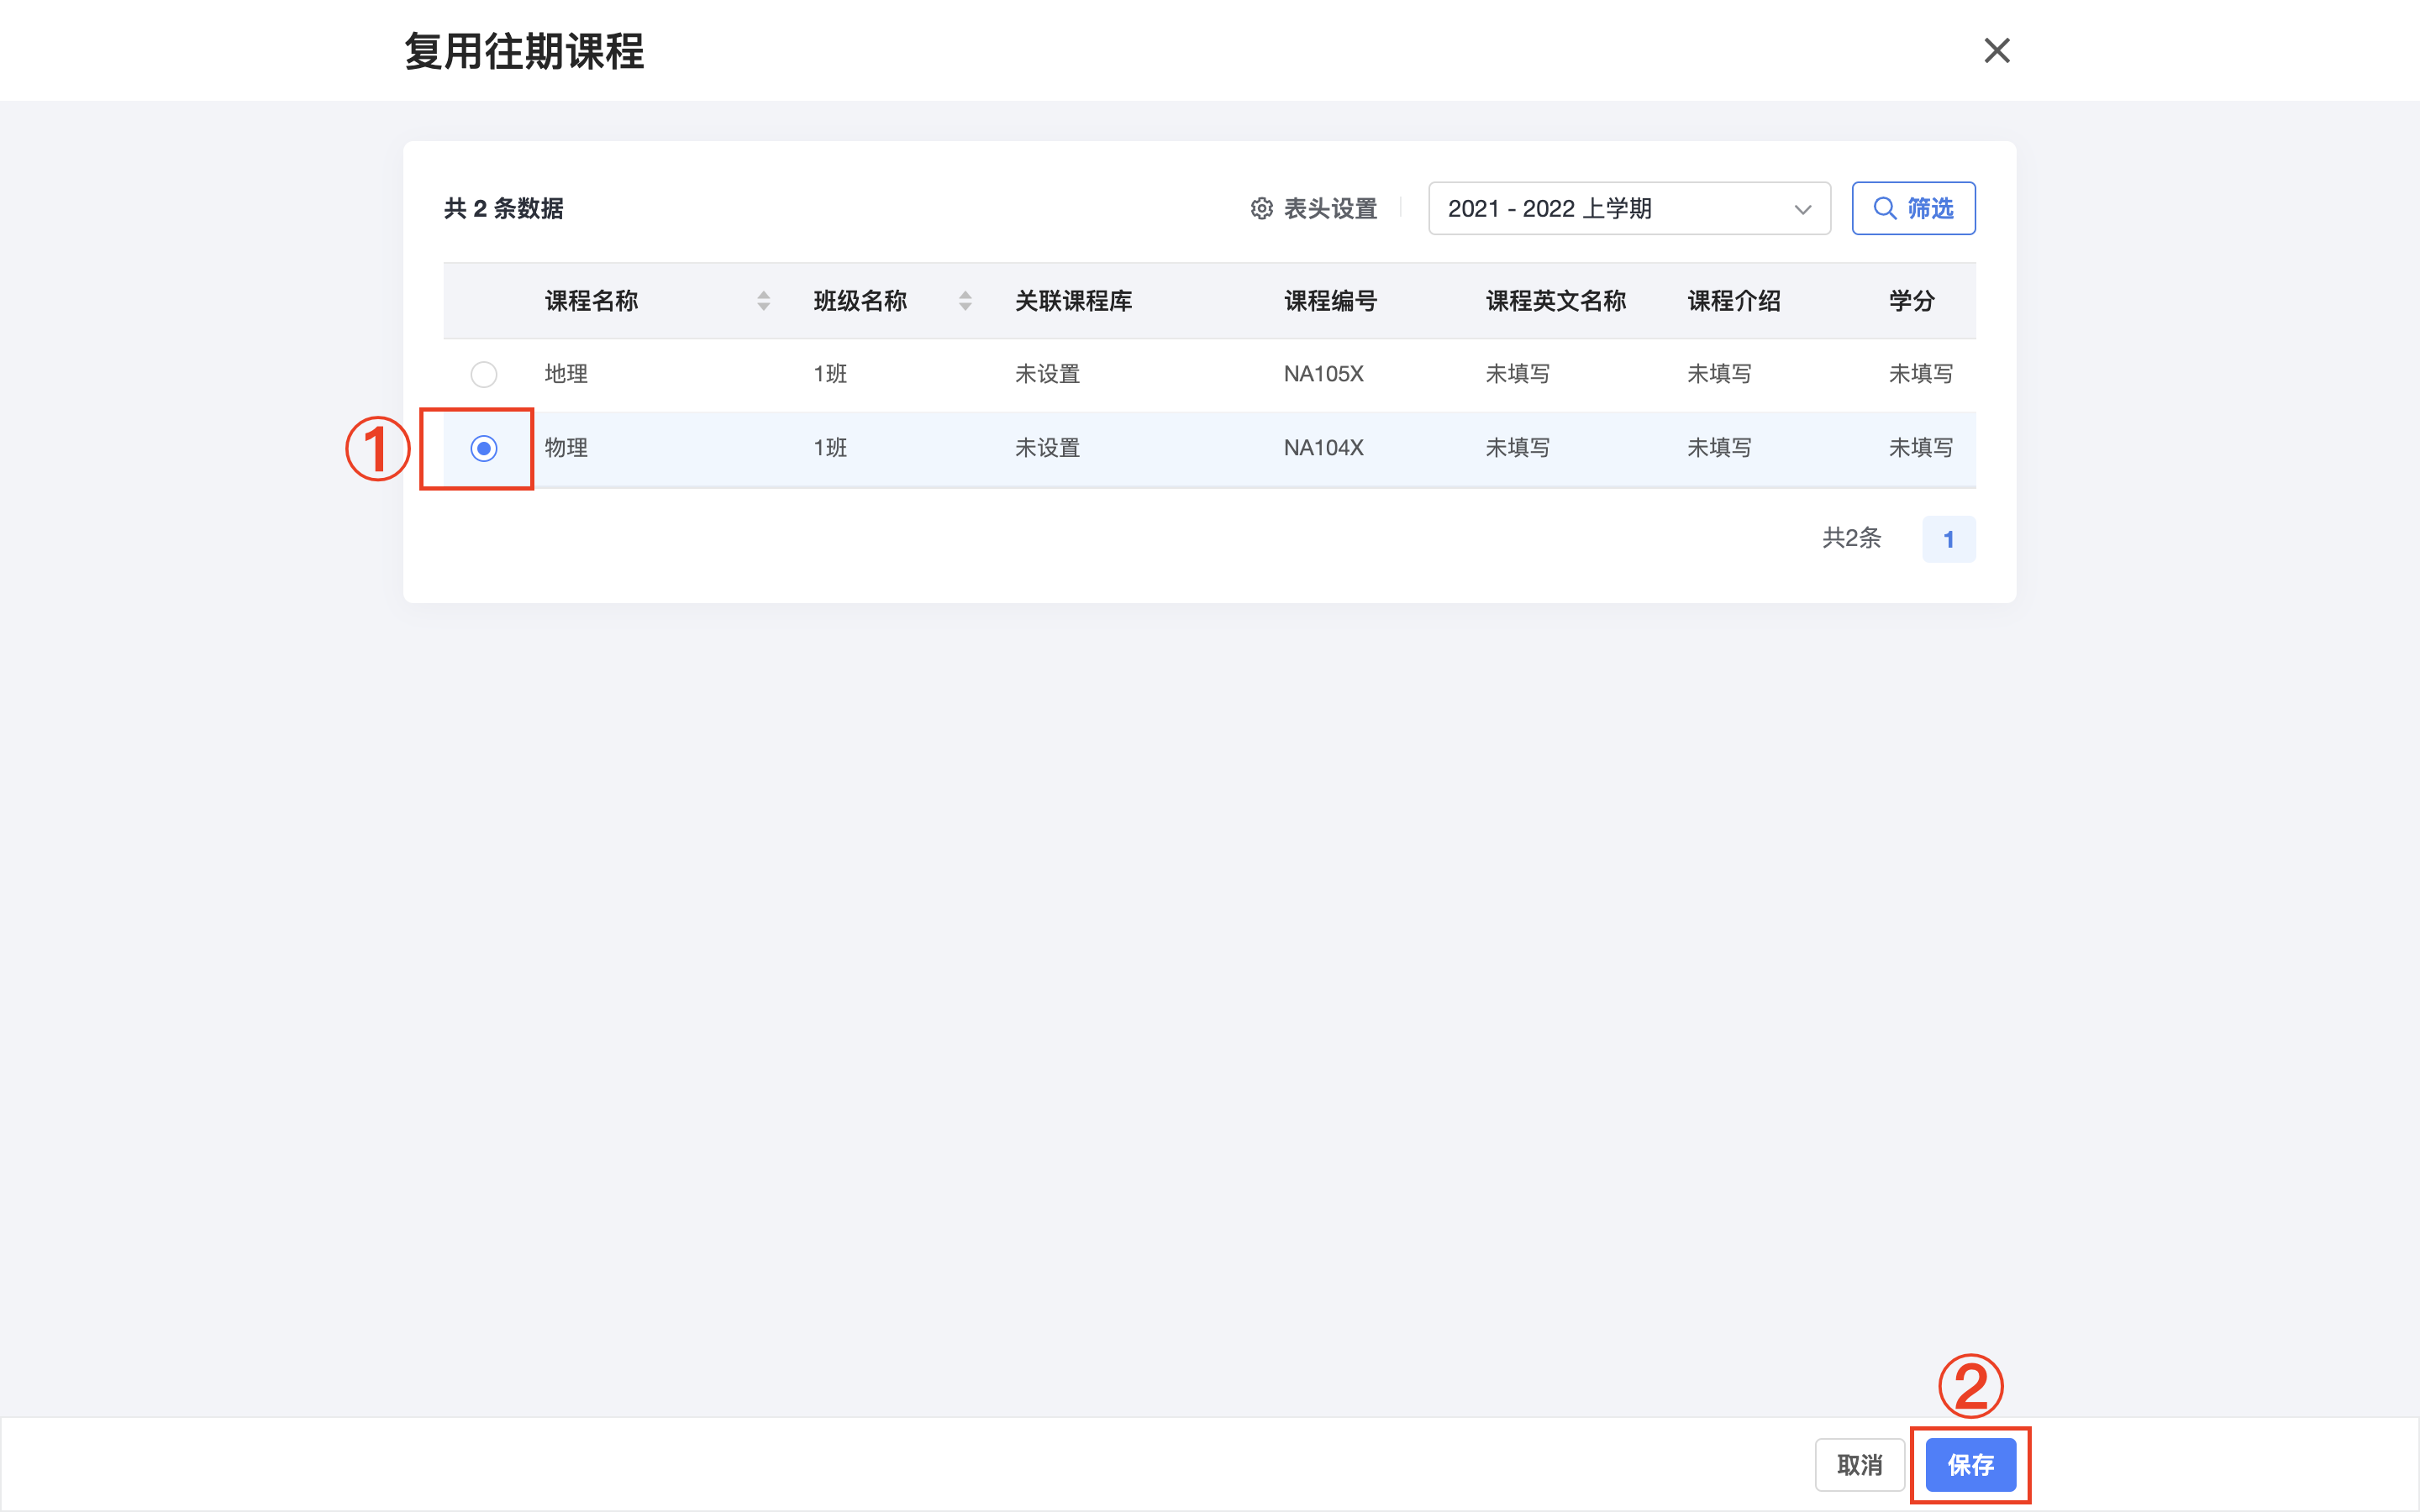Click the 关联课程库 column header
This screenshot has width=2420, height=1512.
[1073, 301]
